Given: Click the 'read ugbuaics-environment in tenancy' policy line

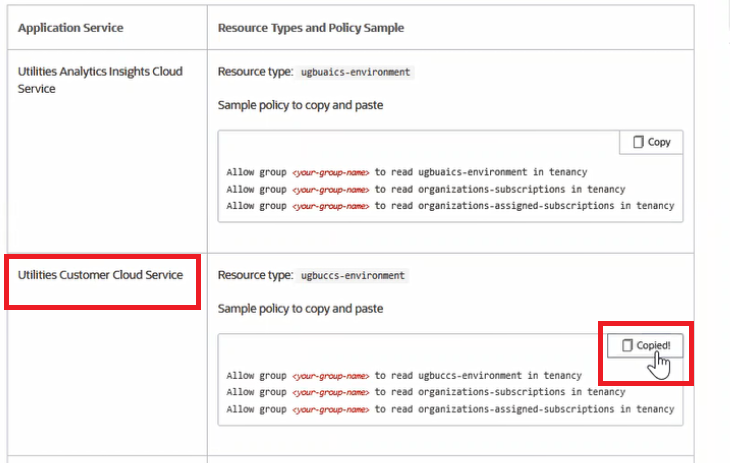Looking at the screenshot, I should pos(406,172).
